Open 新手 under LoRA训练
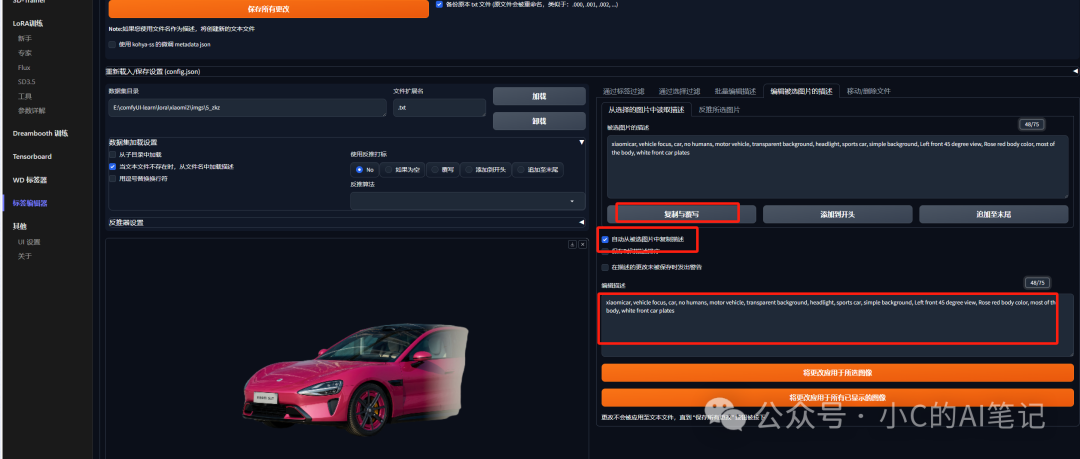This screenshot has height=459, width=1080. coord(25,38)
